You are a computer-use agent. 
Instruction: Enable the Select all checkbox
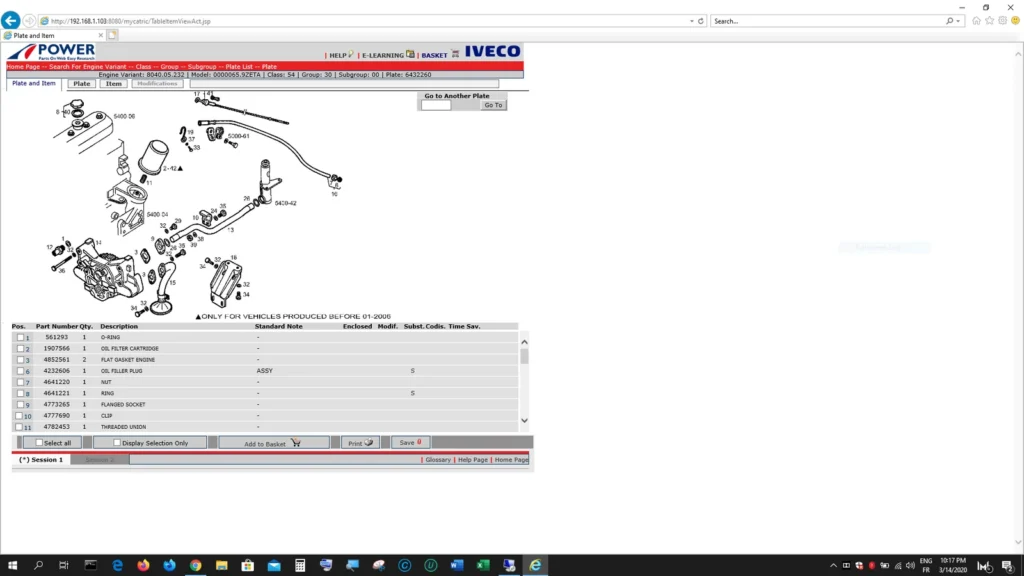click(x=37, y=442)
